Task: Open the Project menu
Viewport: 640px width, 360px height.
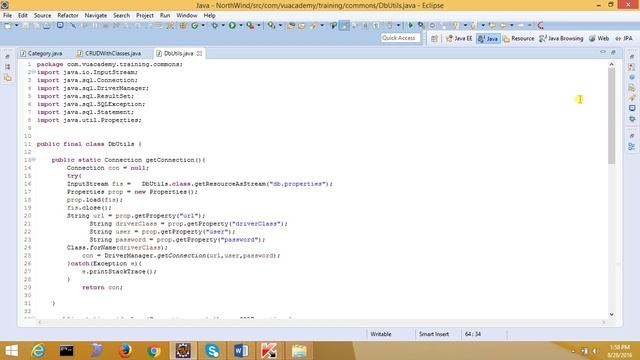Action: 144,15
